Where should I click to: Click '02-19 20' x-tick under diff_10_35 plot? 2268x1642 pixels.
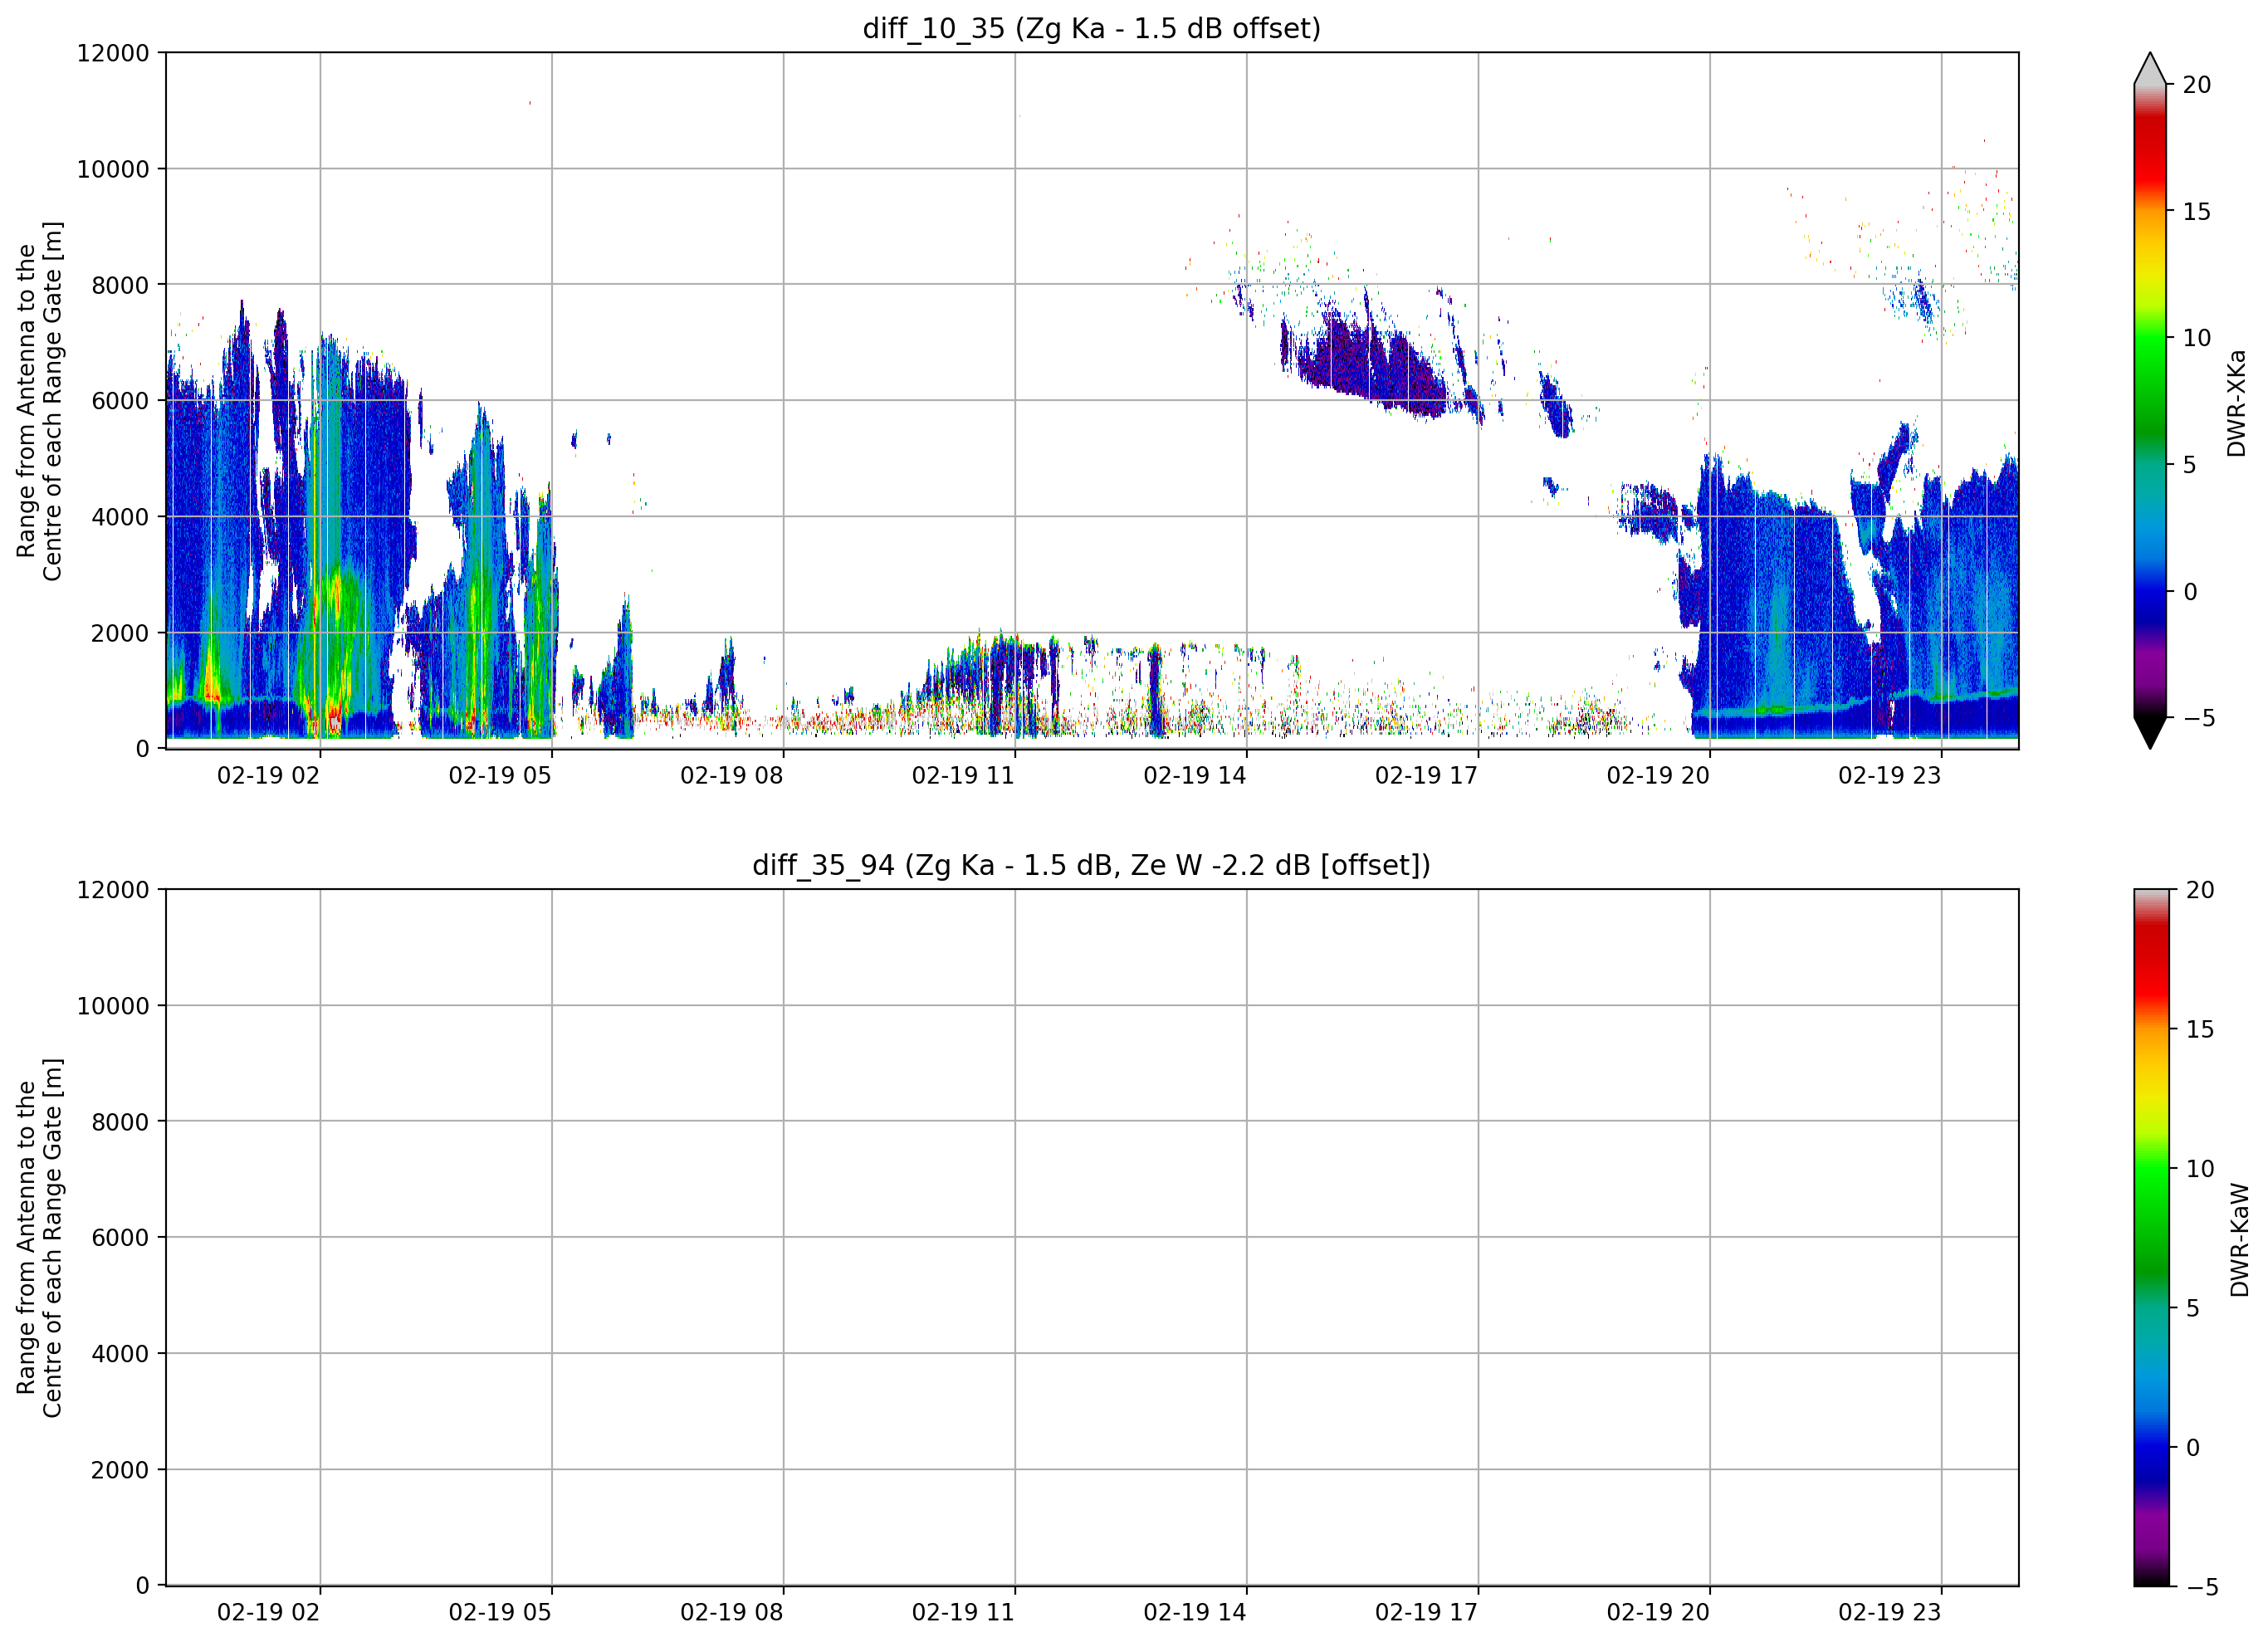pos(1658,776)
